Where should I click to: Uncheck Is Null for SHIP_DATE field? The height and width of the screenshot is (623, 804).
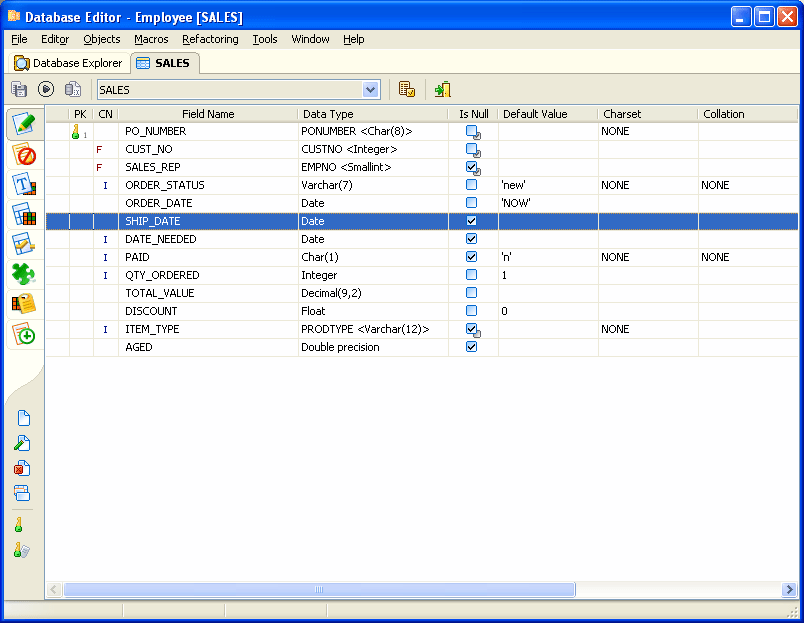tap(472, 221)
